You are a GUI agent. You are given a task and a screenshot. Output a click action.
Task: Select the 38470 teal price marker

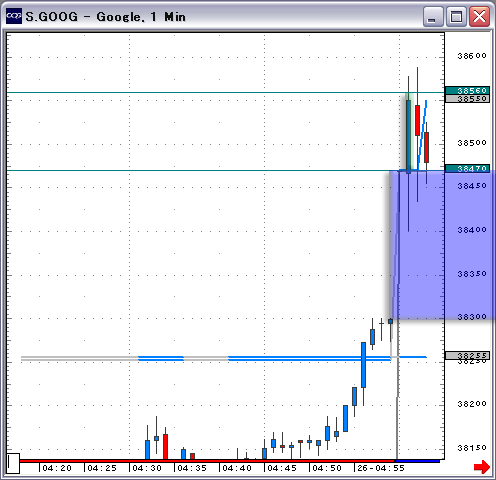[x=467, y=168]
